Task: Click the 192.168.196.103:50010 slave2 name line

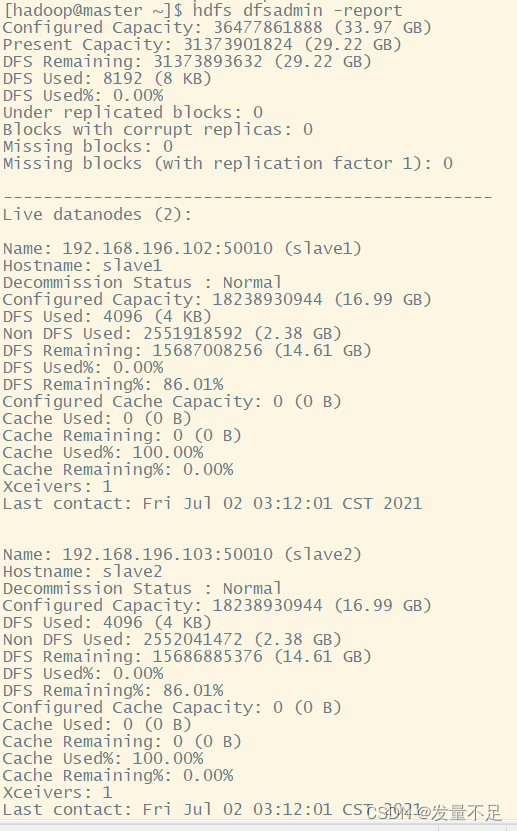Action: pos(182,554)
